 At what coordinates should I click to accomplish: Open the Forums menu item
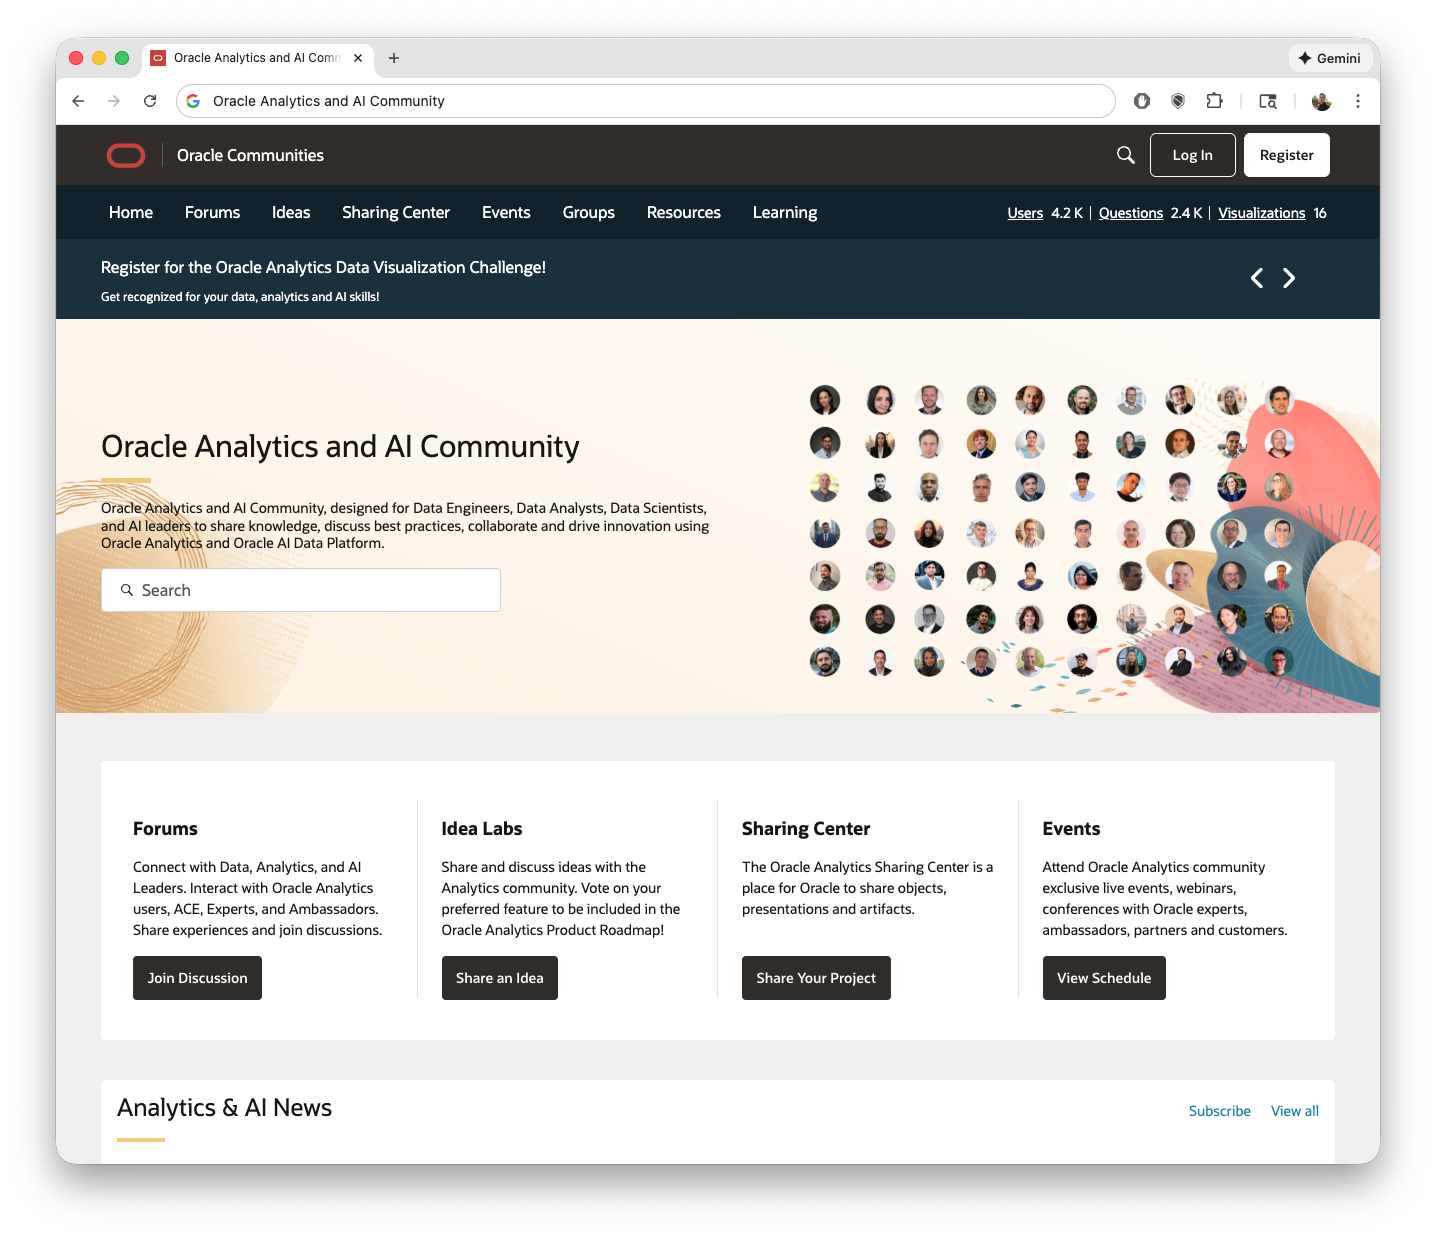pos(212,212)
